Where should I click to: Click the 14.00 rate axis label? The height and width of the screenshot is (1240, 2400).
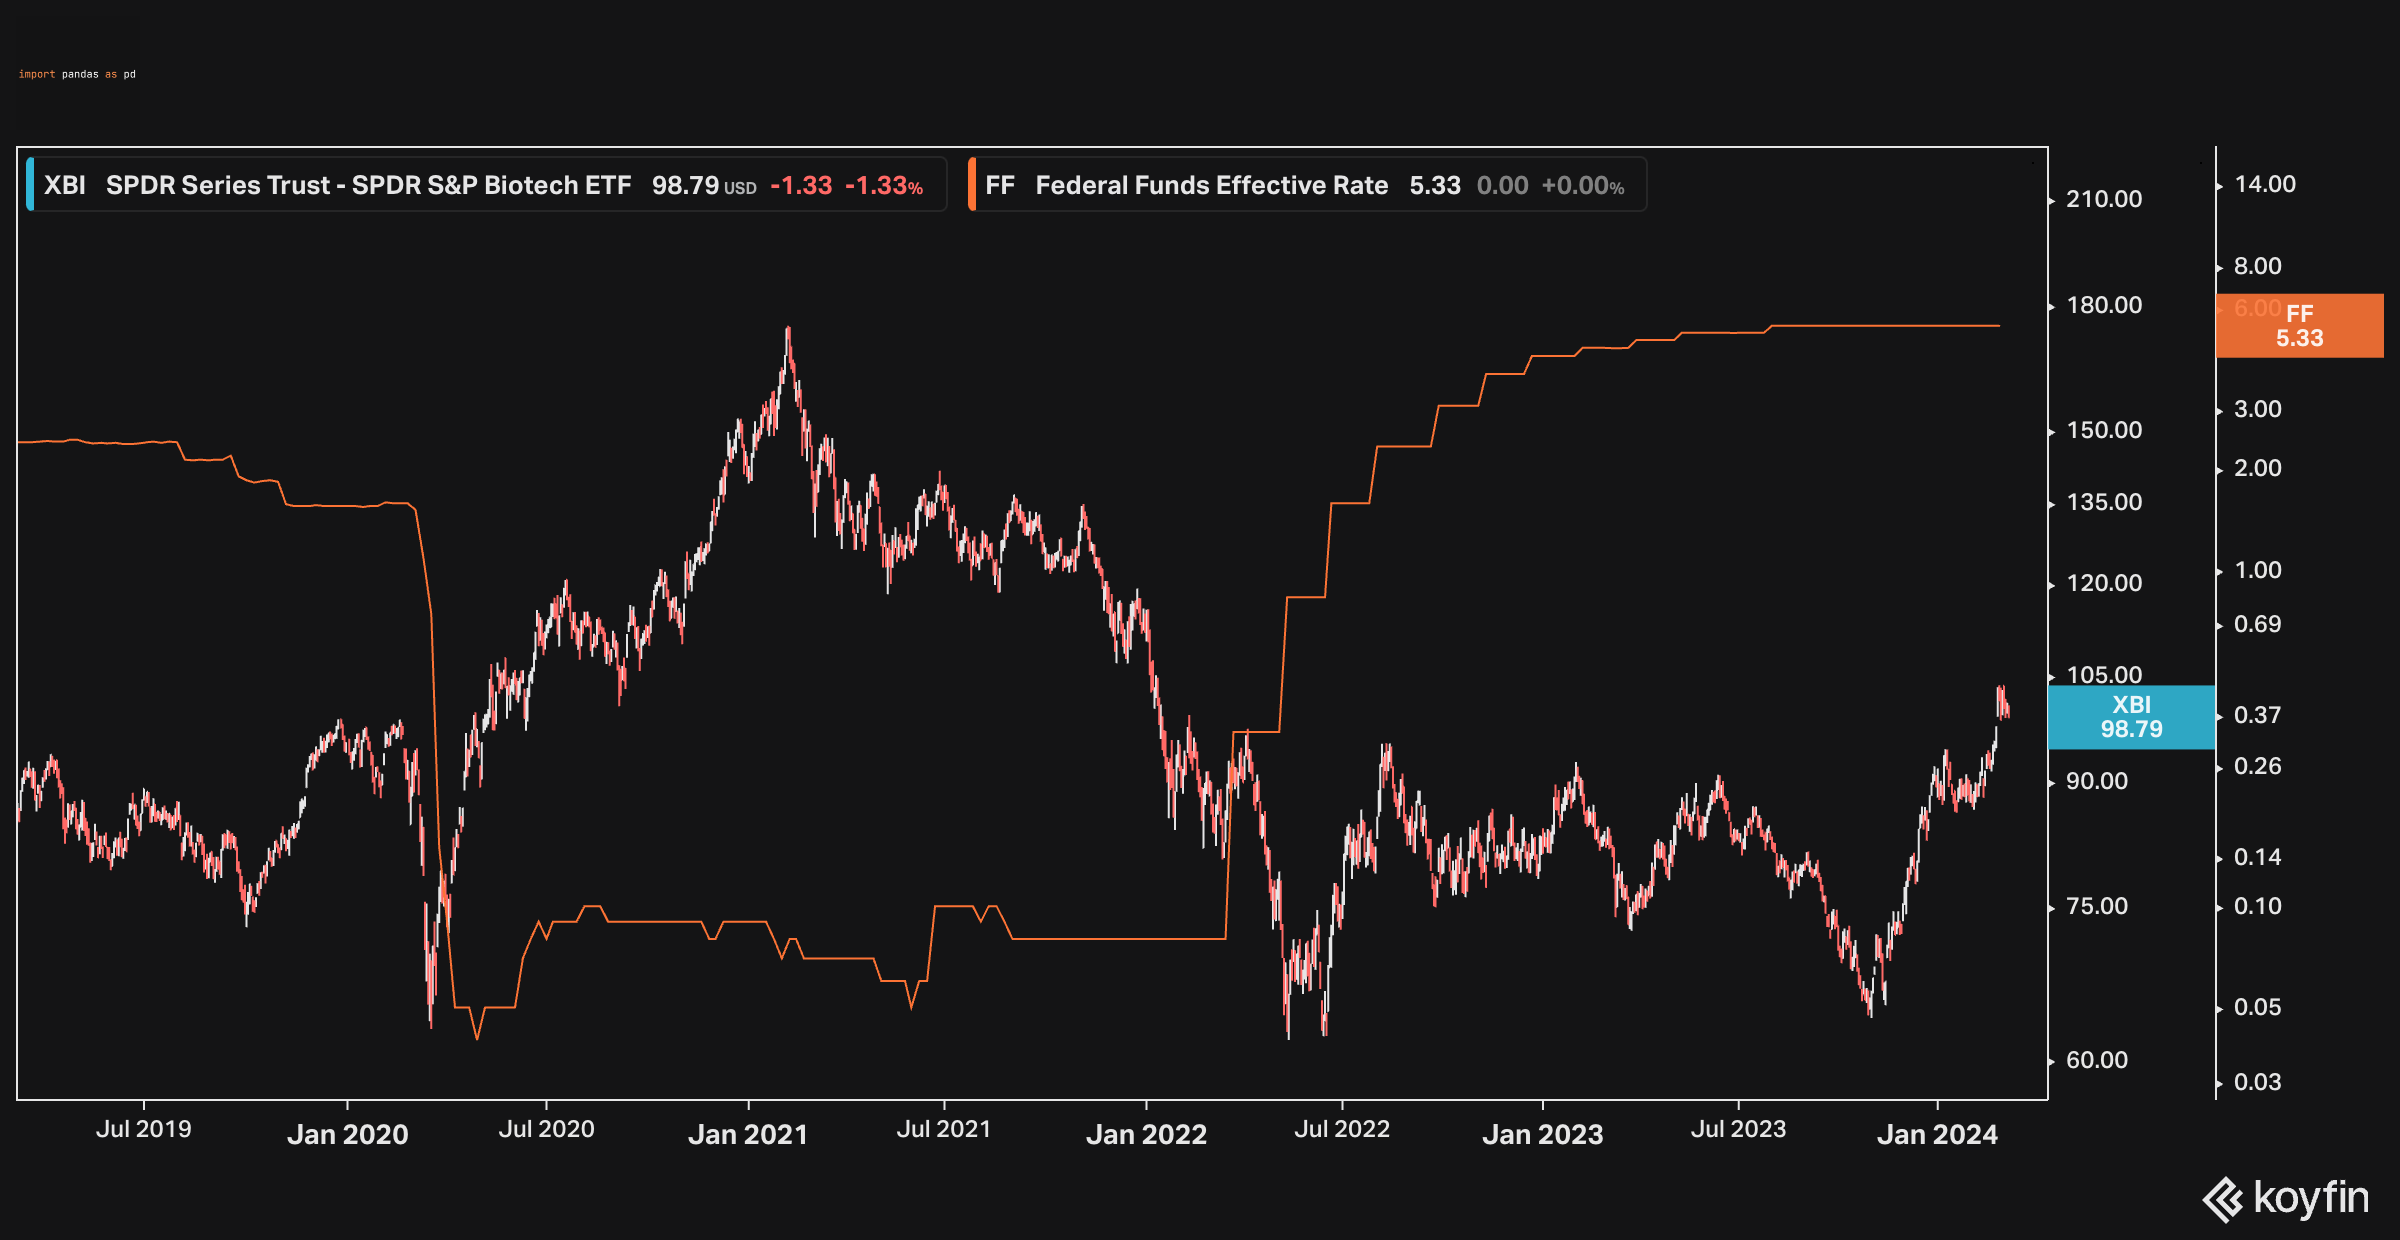coord(2265,184)
